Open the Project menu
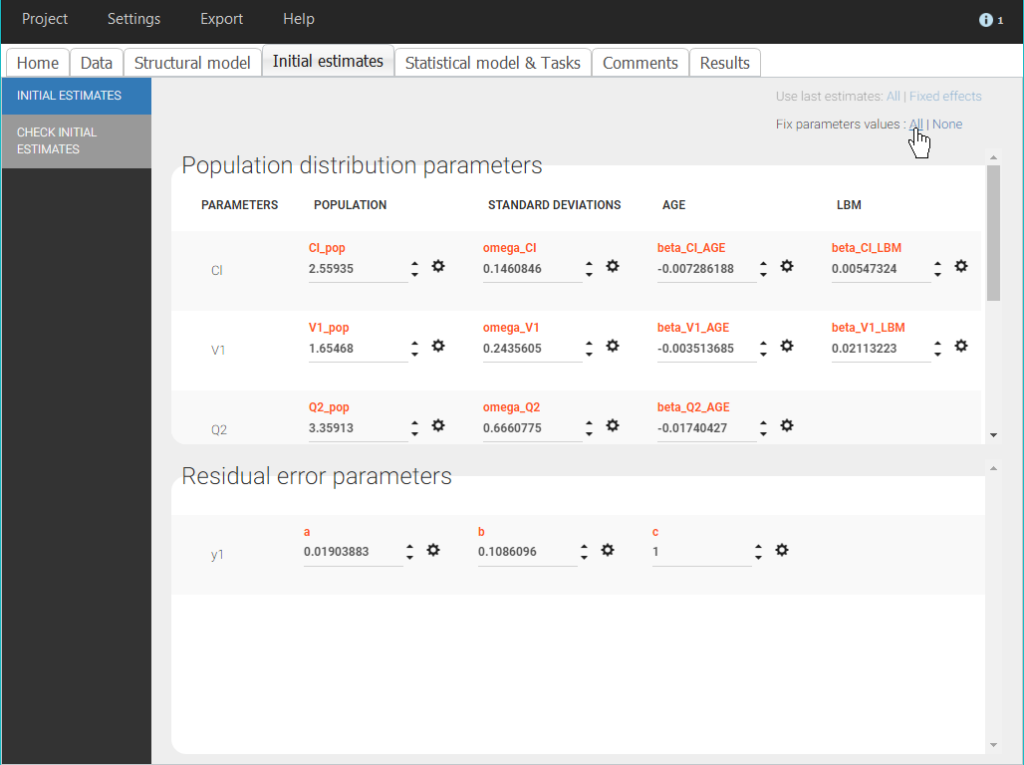 45,19
